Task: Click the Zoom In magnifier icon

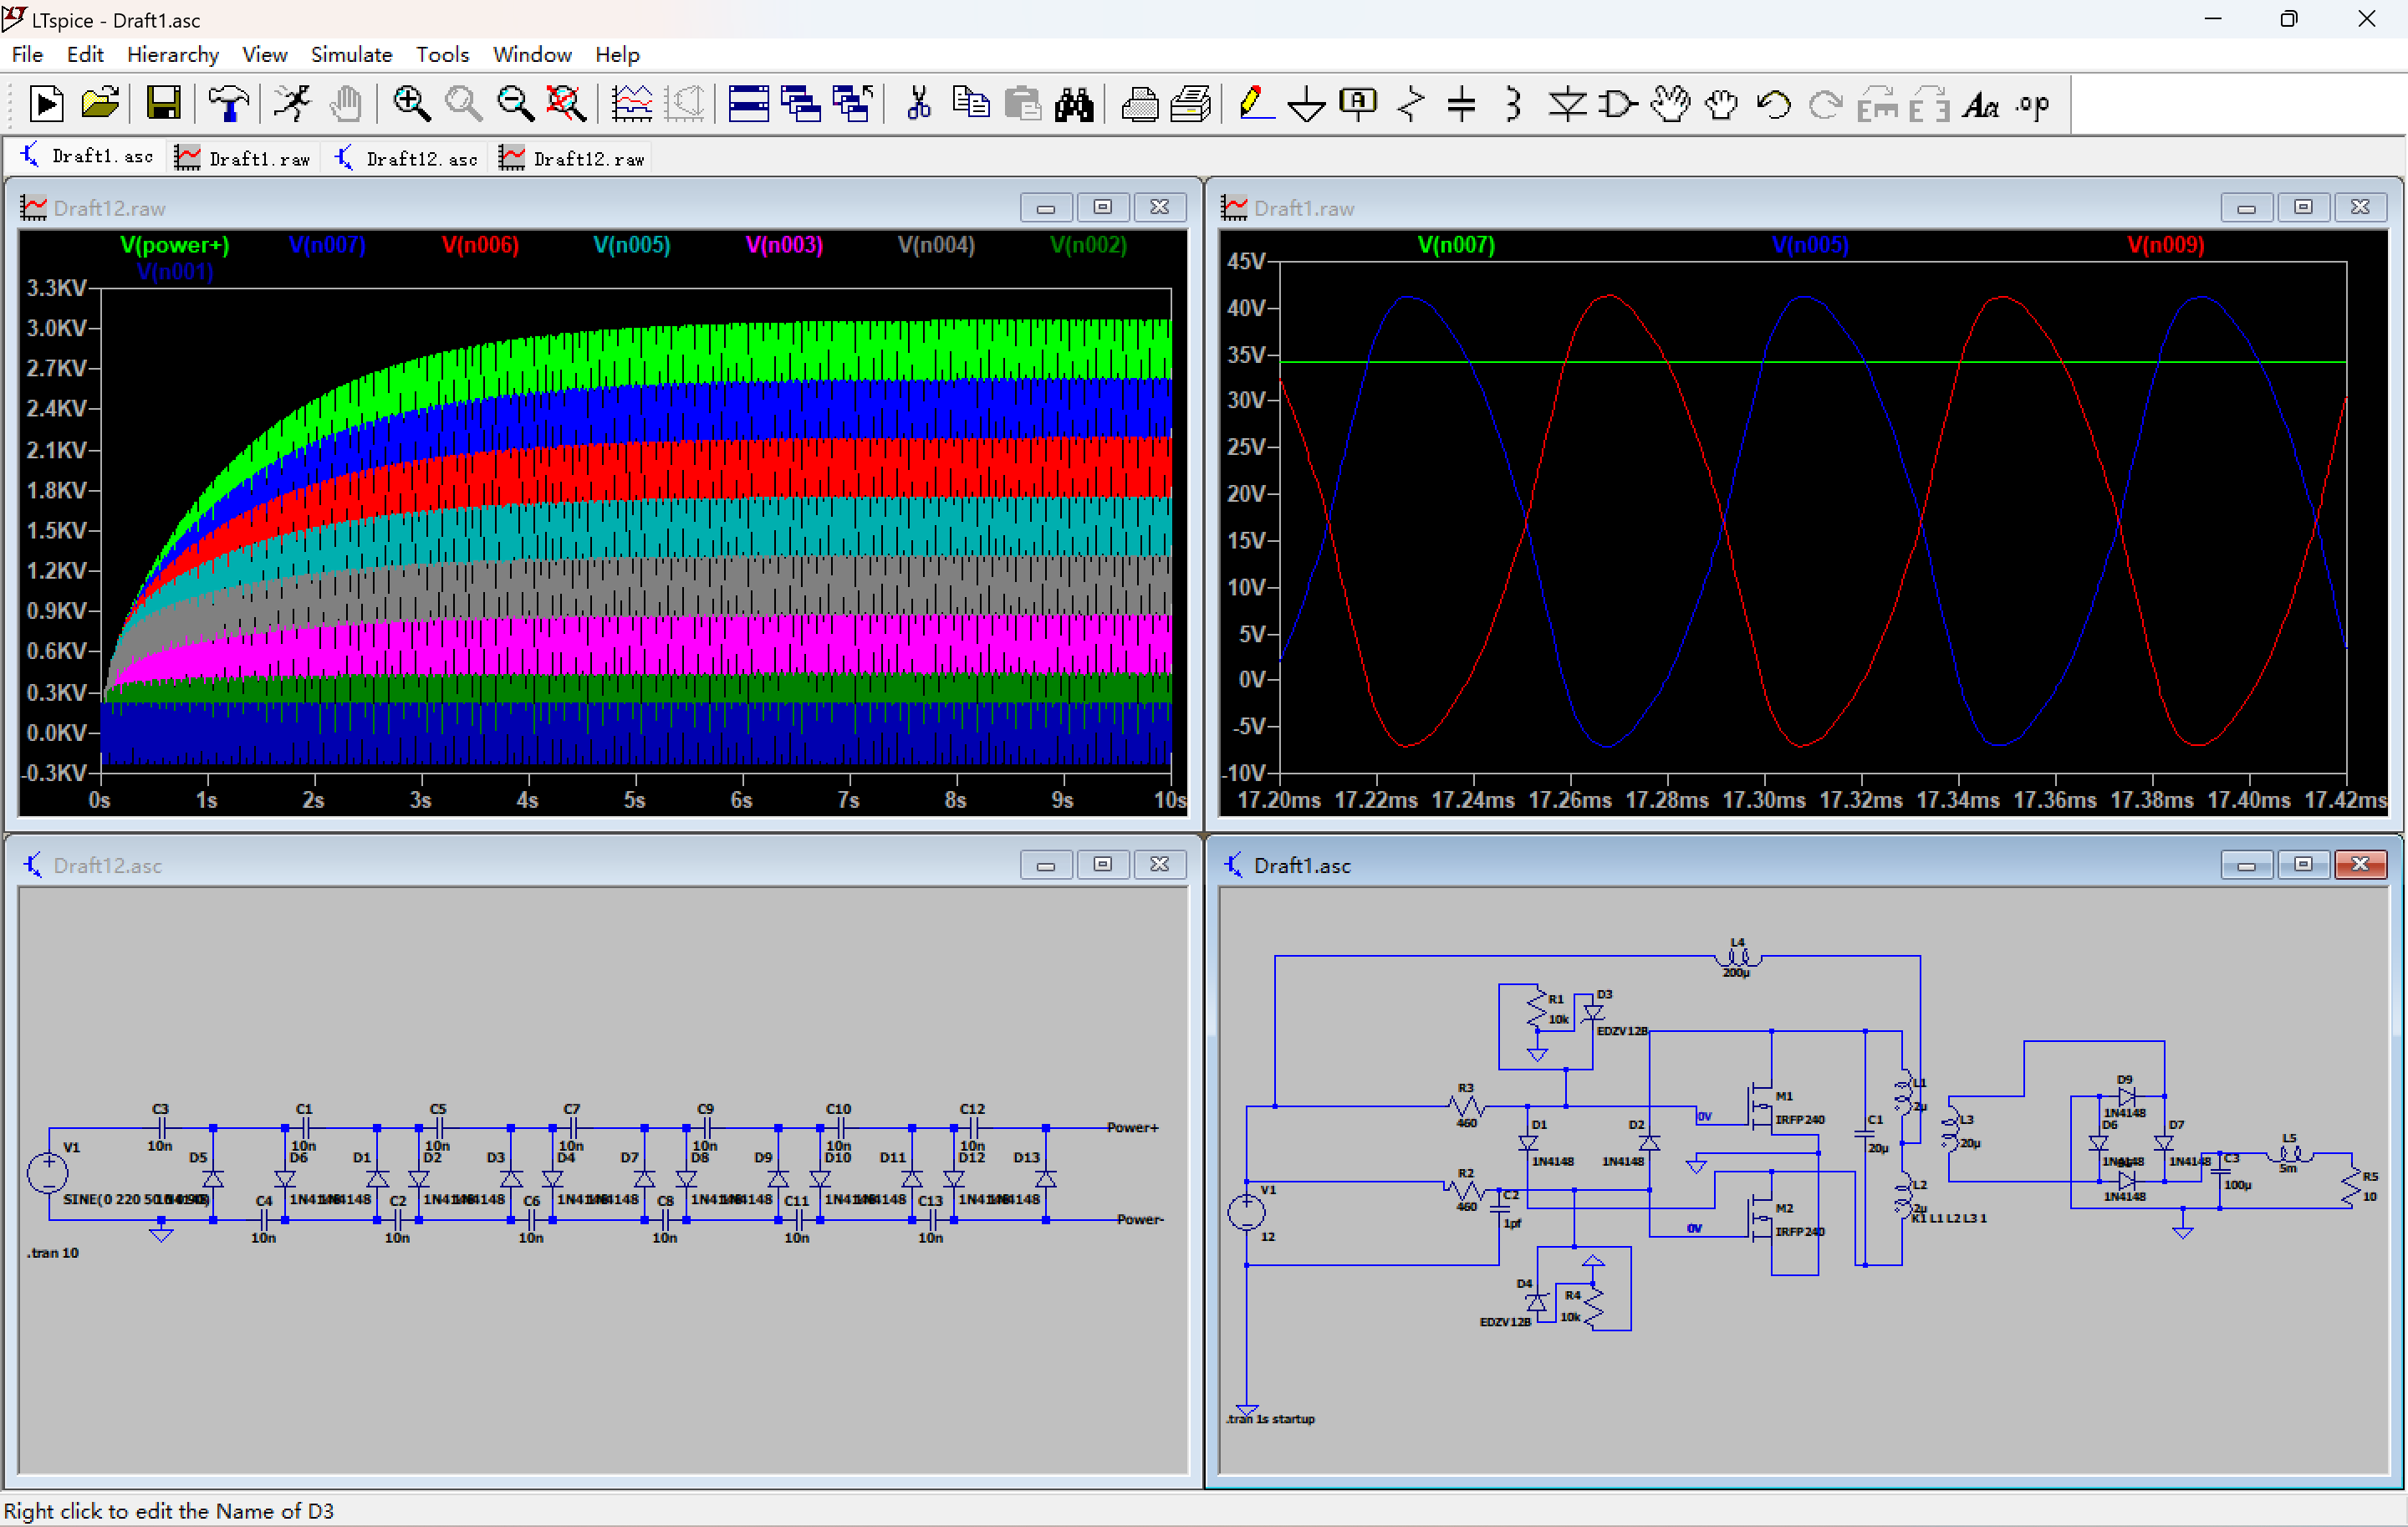Action: [x=411, y=104]
